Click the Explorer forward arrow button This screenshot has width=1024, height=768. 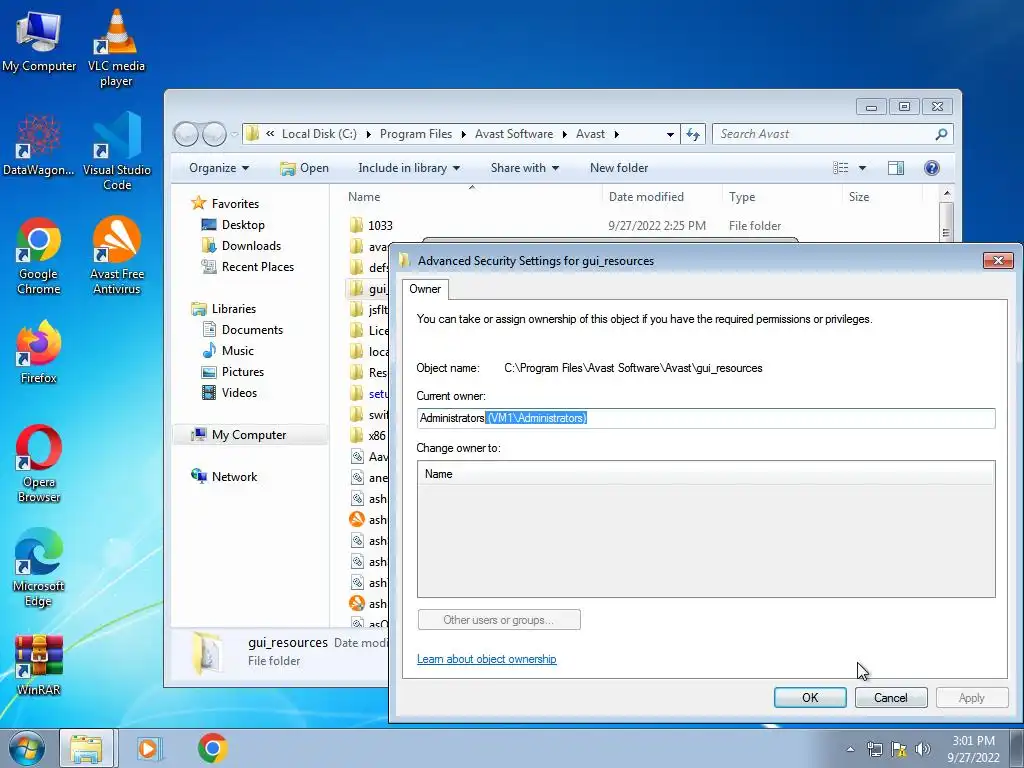pos(214,134)
